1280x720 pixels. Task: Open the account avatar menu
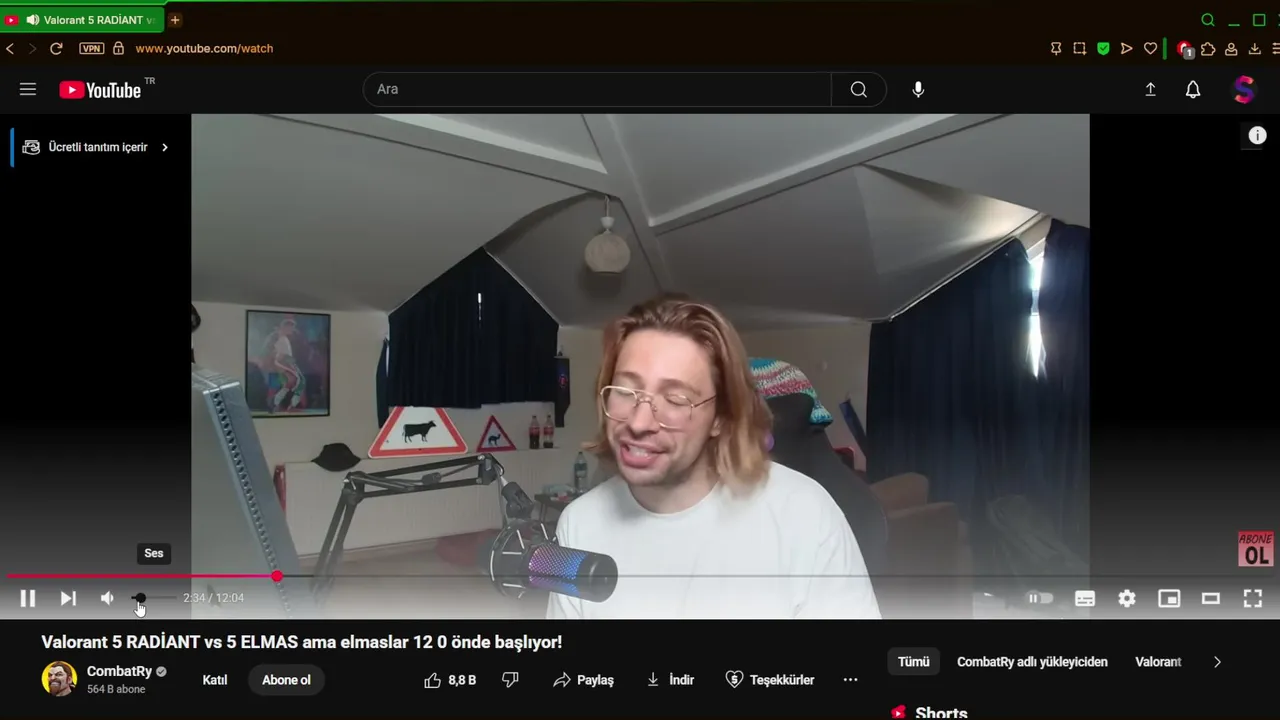point(1244,89)
